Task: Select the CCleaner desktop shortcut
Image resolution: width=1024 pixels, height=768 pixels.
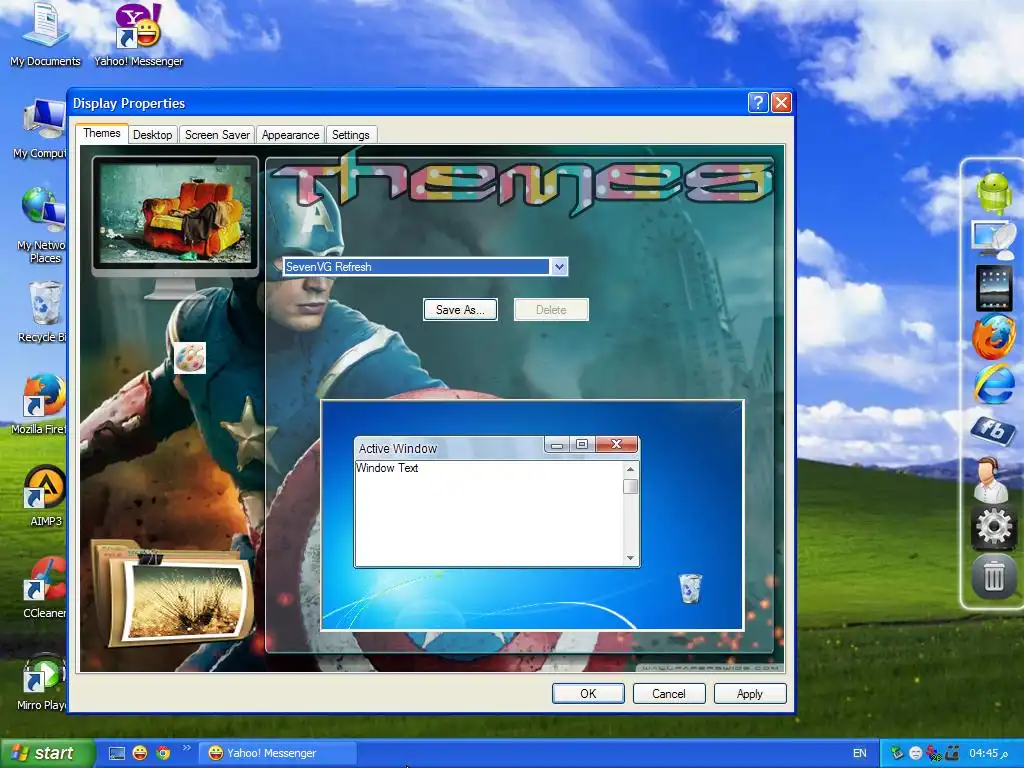Action: click(x=44, y=588)
